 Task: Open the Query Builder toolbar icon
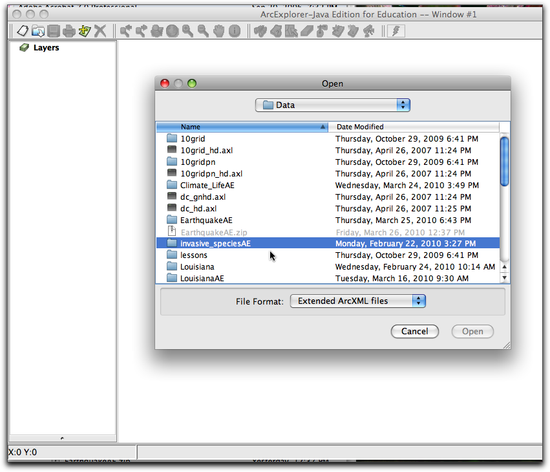click(x=276, y=31)
